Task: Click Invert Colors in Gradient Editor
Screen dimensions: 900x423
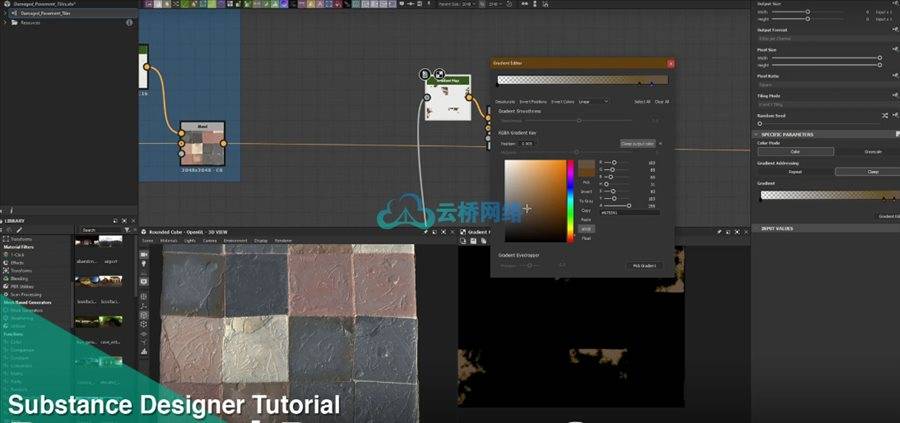Action: click(562, 102)
